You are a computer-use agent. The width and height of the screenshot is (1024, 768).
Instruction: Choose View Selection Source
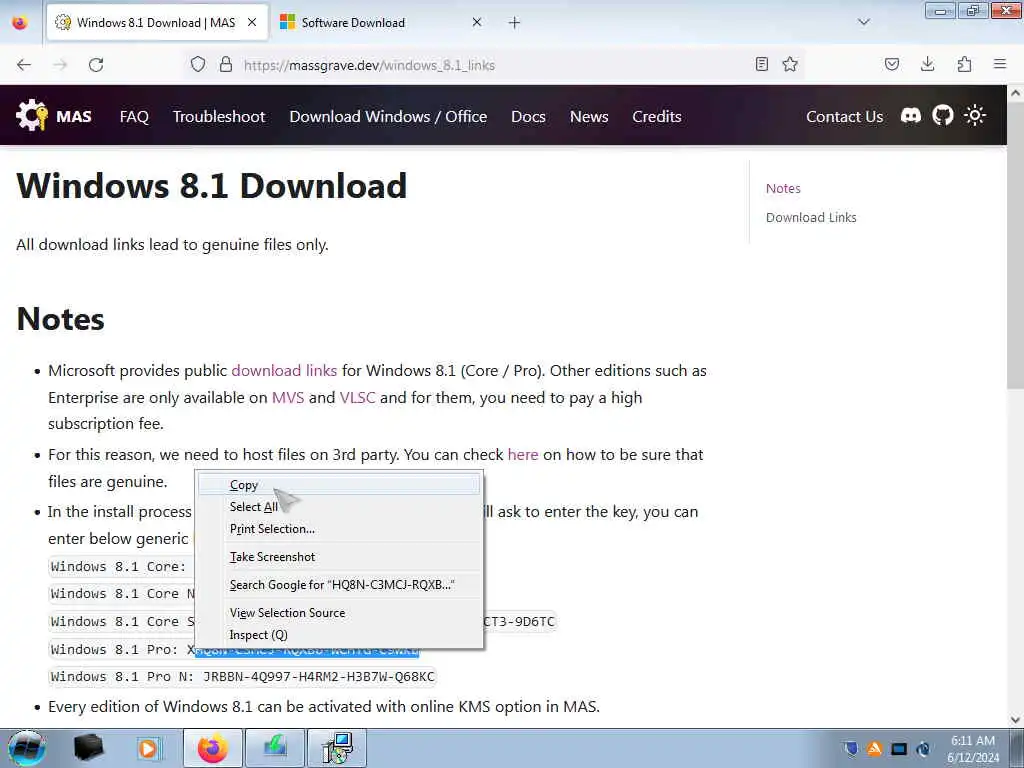pyautogui.click(x=339, y=613)
